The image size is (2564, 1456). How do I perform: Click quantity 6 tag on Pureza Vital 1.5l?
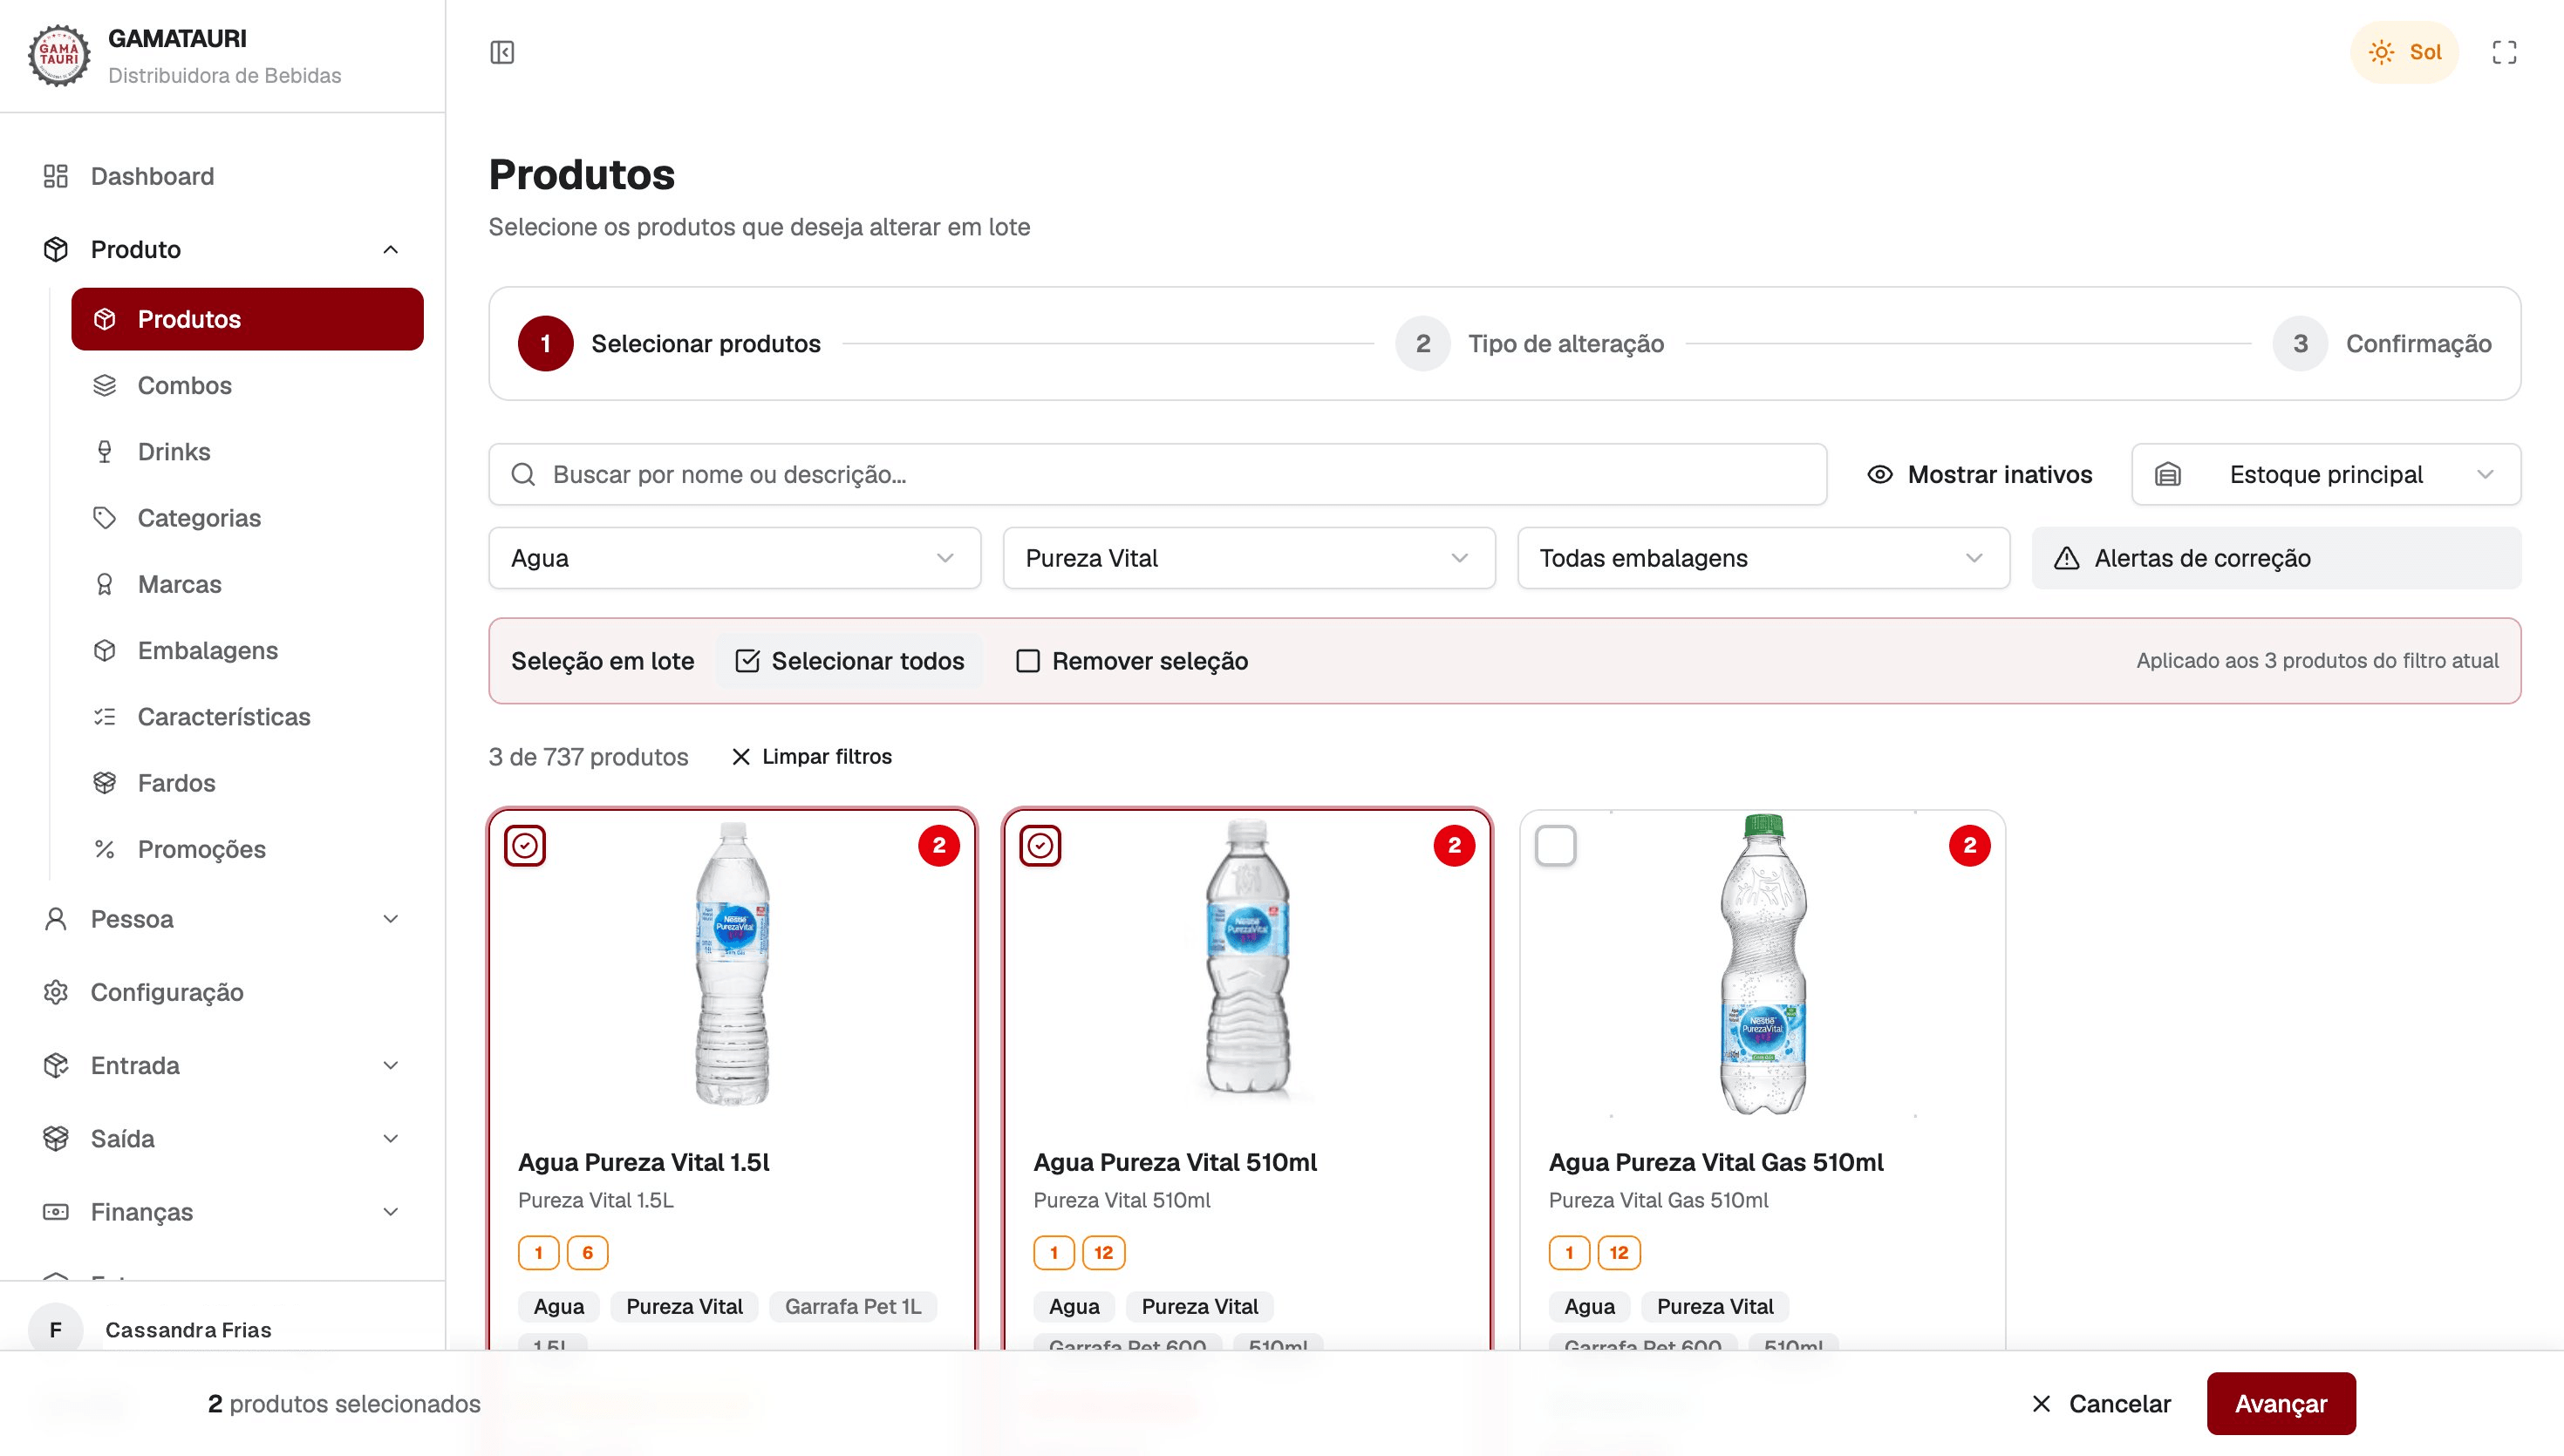click(x=588, y=1253)
